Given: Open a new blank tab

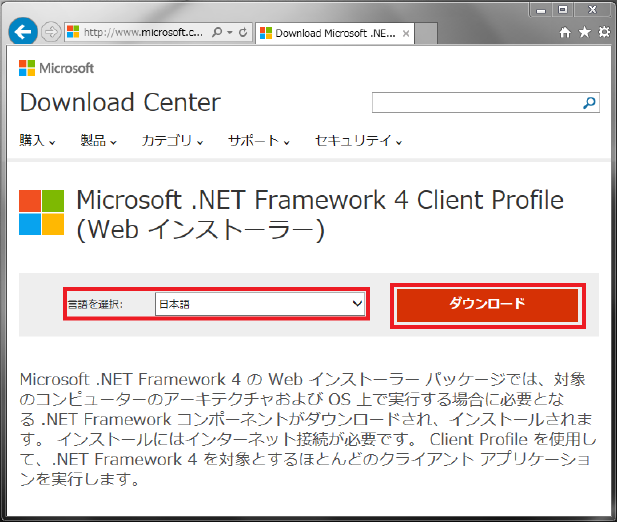Looking at the screenshot, I should click(426, 33).
